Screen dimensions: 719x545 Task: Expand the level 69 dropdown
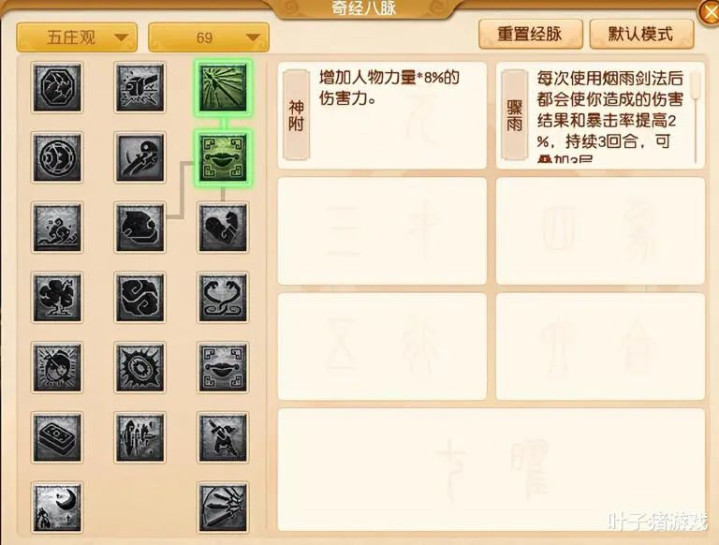209,37
